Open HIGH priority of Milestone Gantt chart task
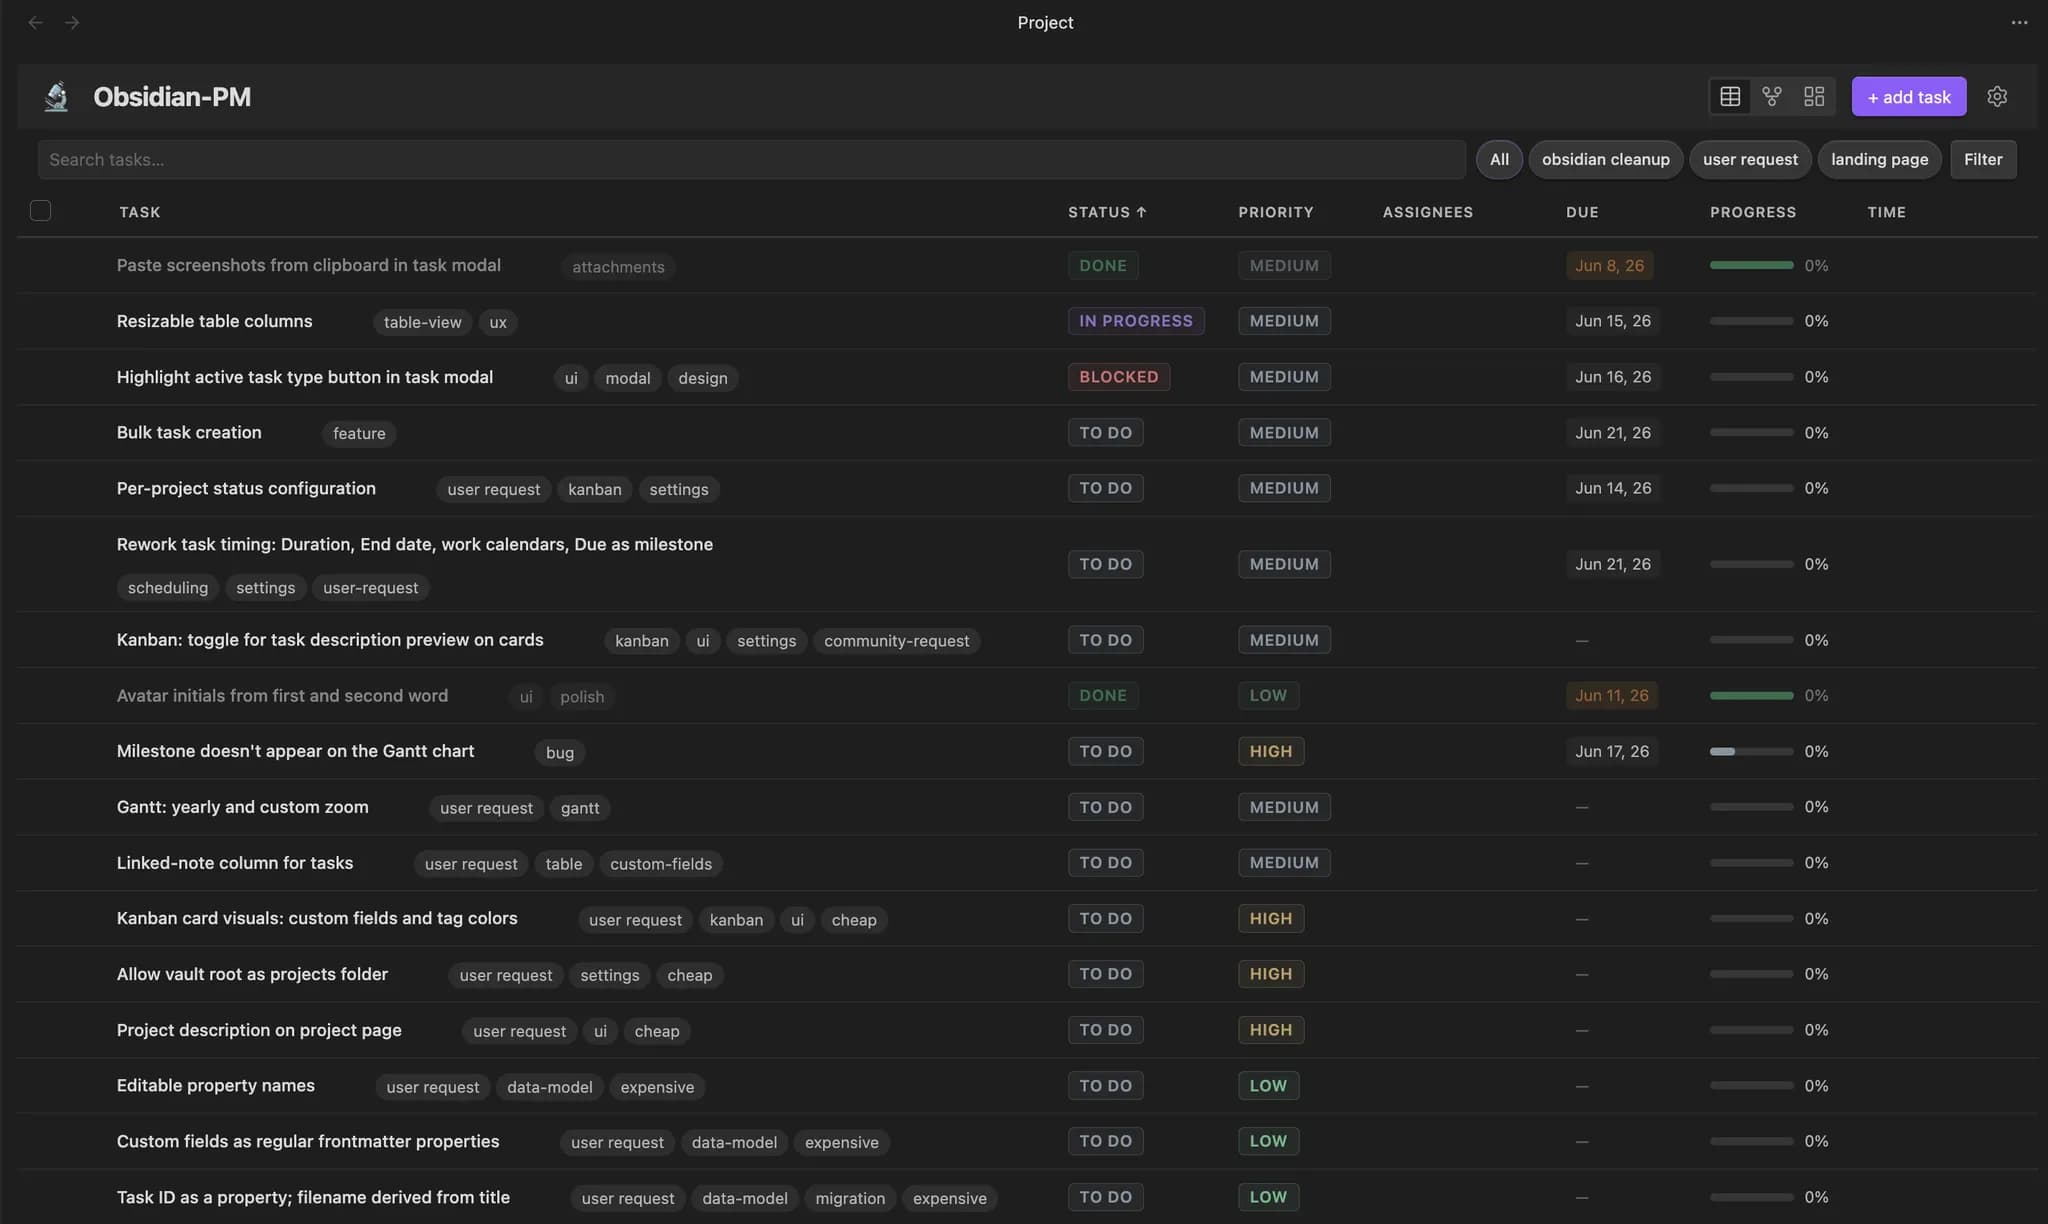The image size is (2048, 1224). 1270,751
